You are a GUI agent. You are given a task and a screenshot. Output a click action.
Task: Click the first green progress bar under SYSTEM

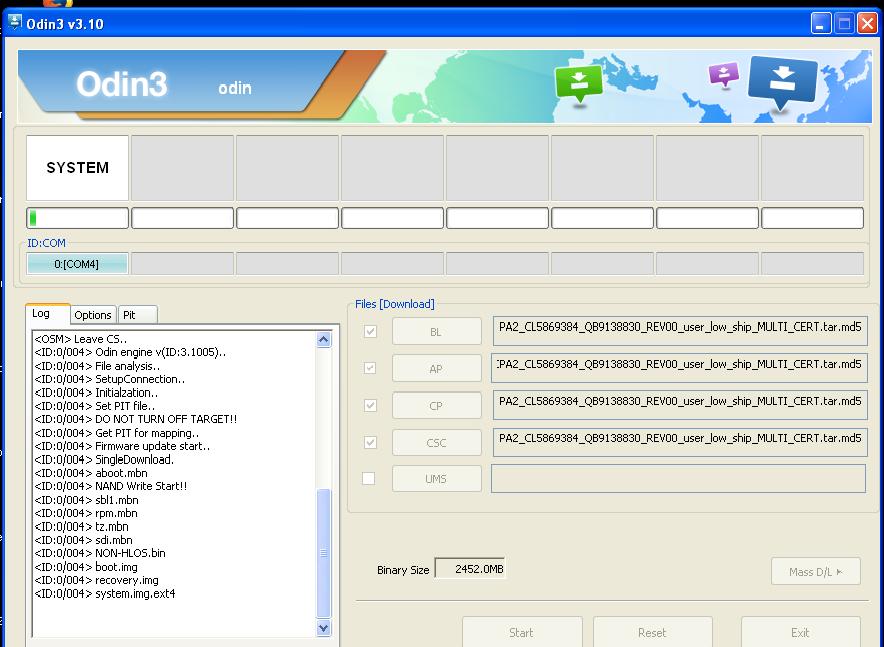click(77, 218)
